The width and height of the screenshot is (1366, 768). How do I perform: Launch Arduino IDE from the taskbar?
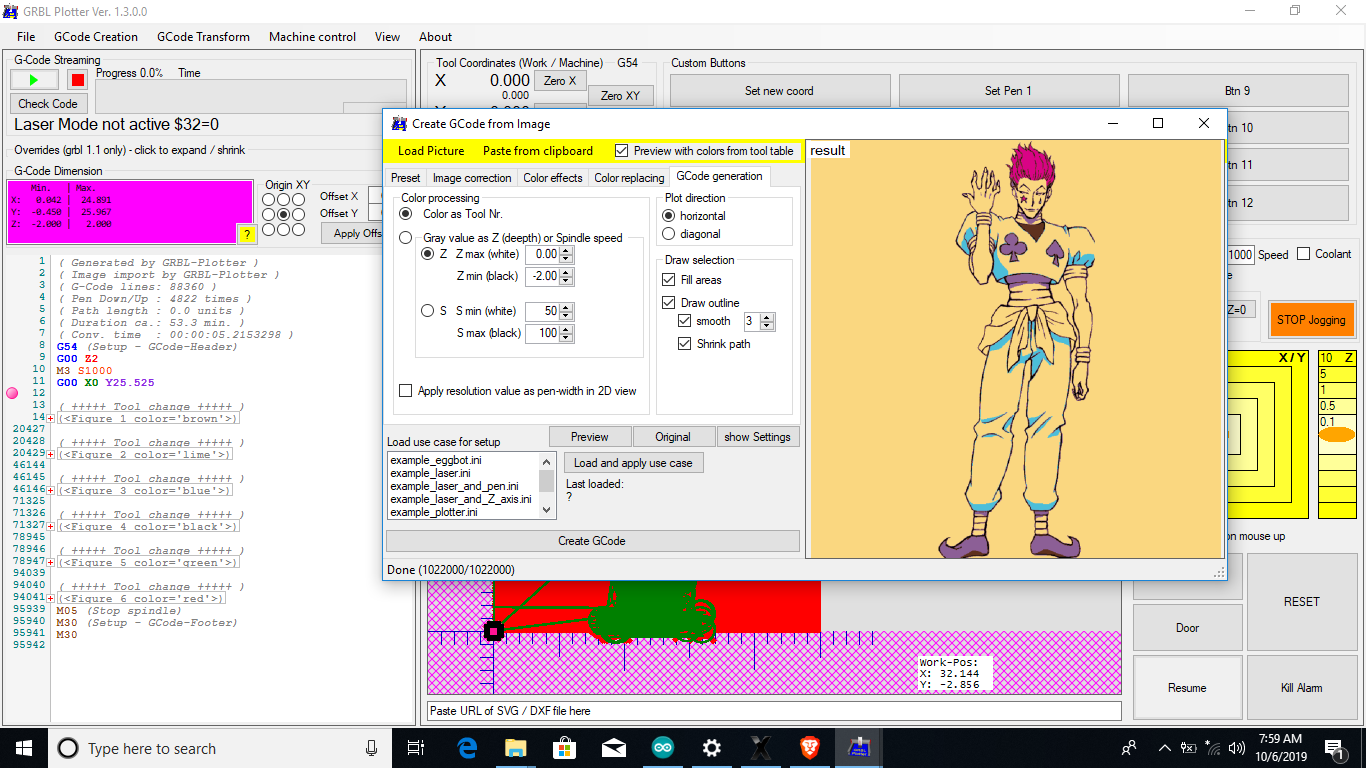pos(663,748)
